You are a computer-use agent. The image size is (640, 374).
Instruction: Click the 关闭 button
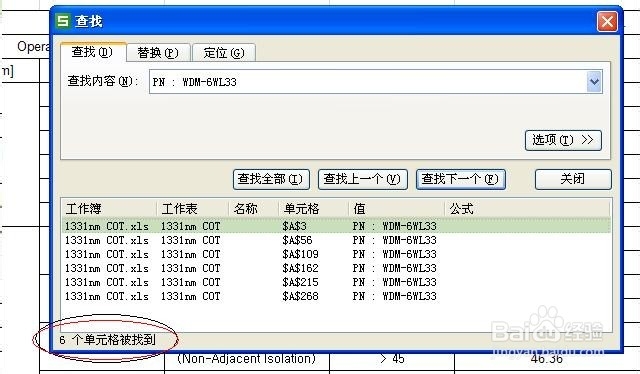(573, 179)
